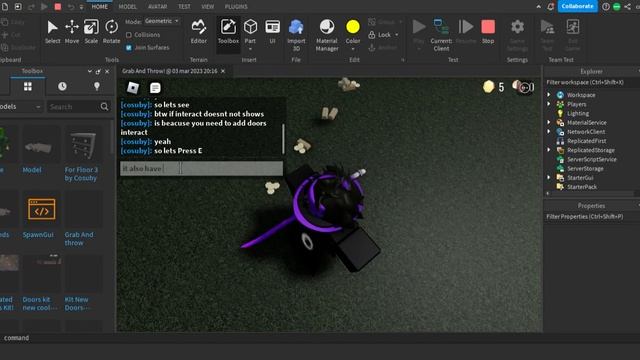Click the new file icon in title bar

(x=5, y=7)
